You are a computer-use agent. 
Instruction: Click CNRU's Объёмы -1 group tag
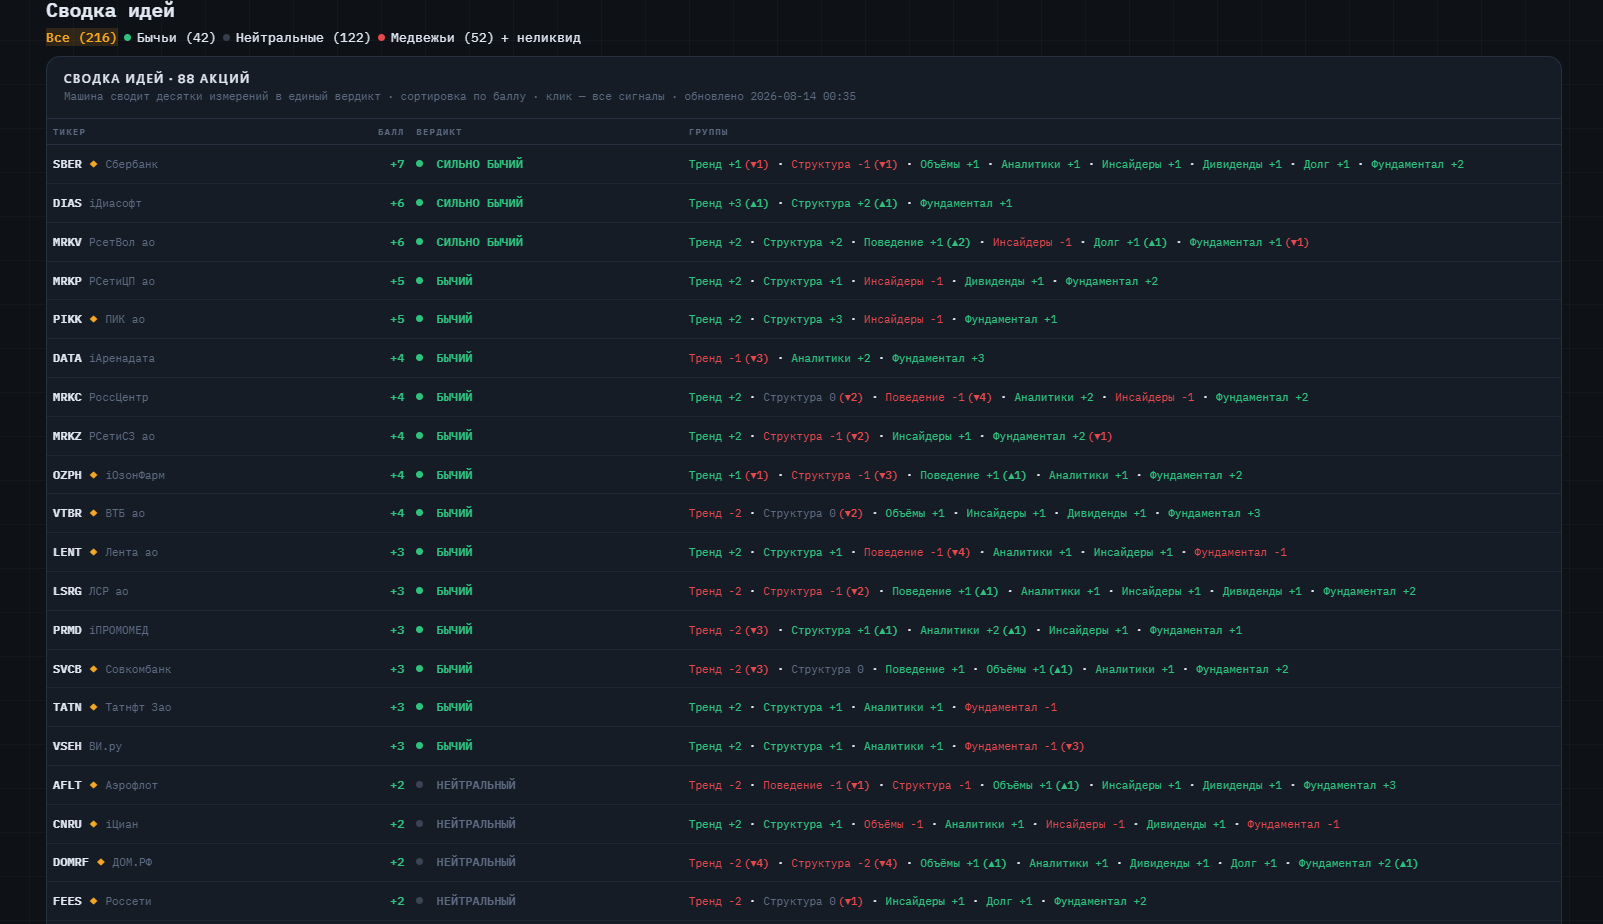click(894, 824)
